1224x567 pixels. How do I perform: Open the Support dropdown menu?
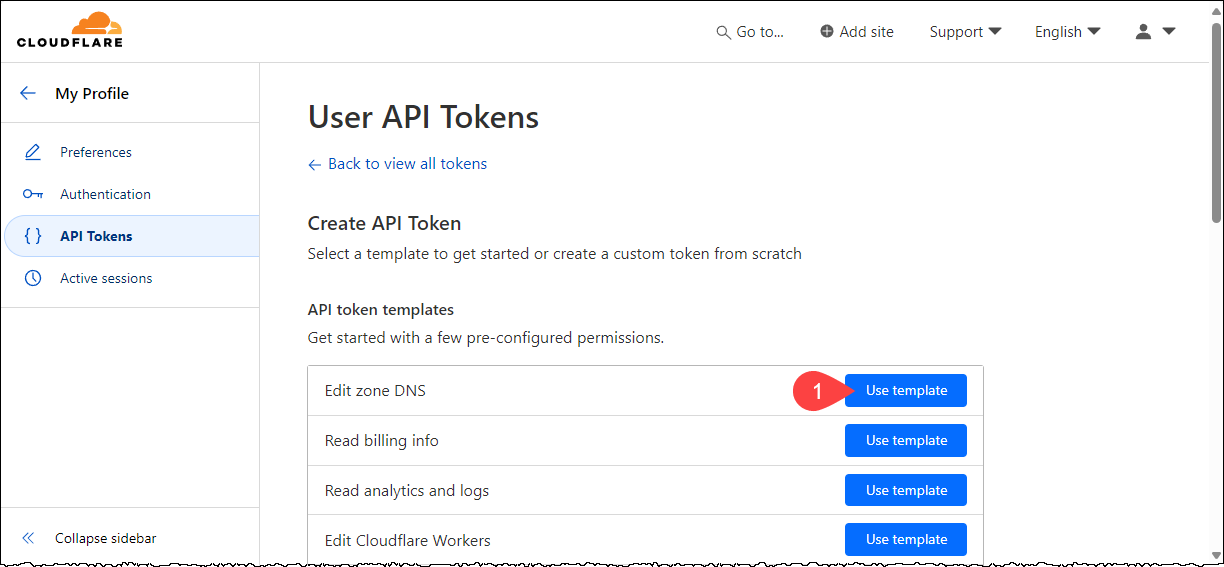point(965,32)
